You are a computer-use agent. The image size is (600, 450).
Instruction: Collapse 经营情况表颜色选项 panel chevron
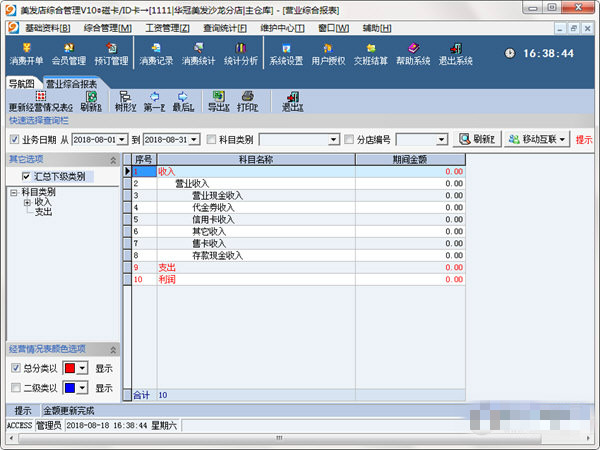(x=113, y=350)
